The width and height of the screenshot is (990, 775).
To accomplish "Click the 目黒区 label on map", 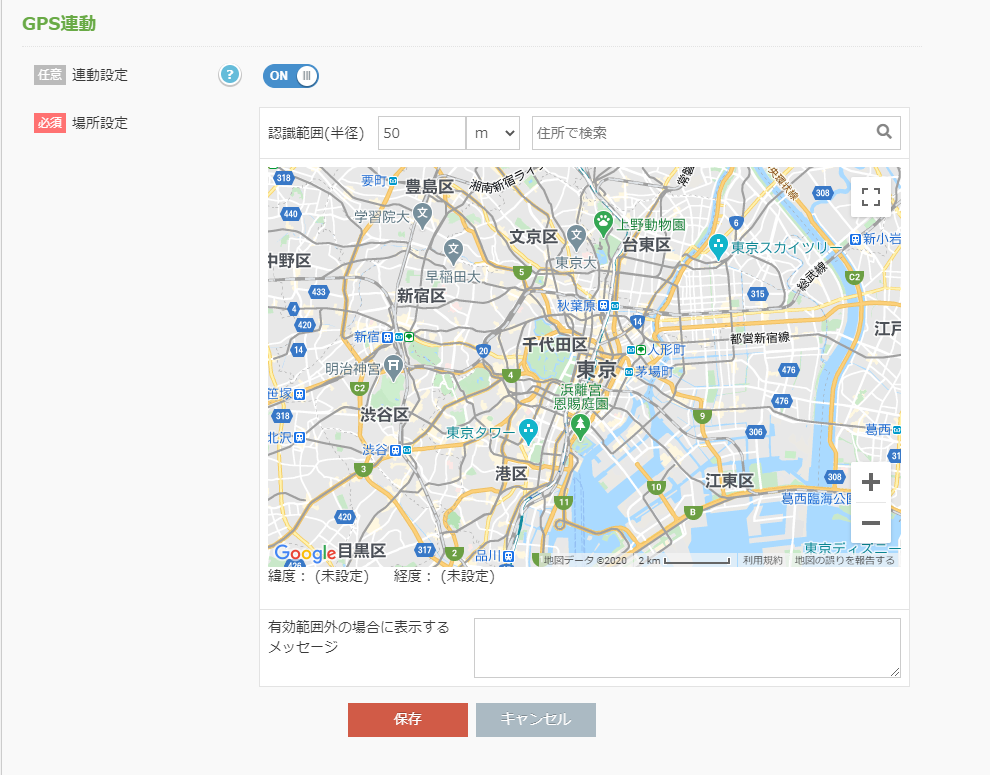I will 362,550.
